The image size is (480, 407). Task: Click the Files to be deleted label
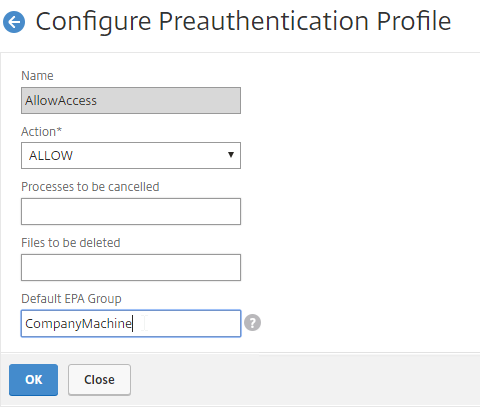pyautogui.click(x=71, y=243)
